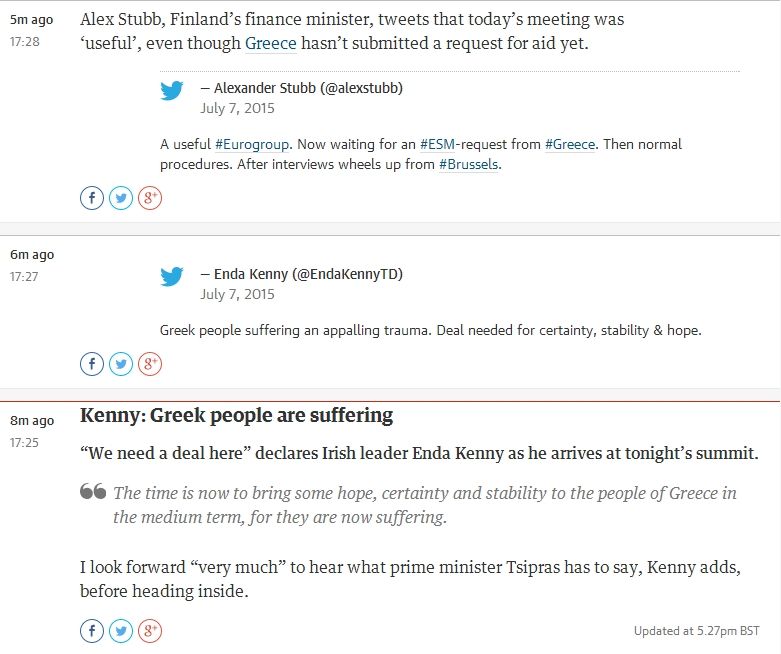Viewport: 781px width, 654px height.
Task: Share Alex Stubb post on Facebook
Action: [x=92, y=198]
